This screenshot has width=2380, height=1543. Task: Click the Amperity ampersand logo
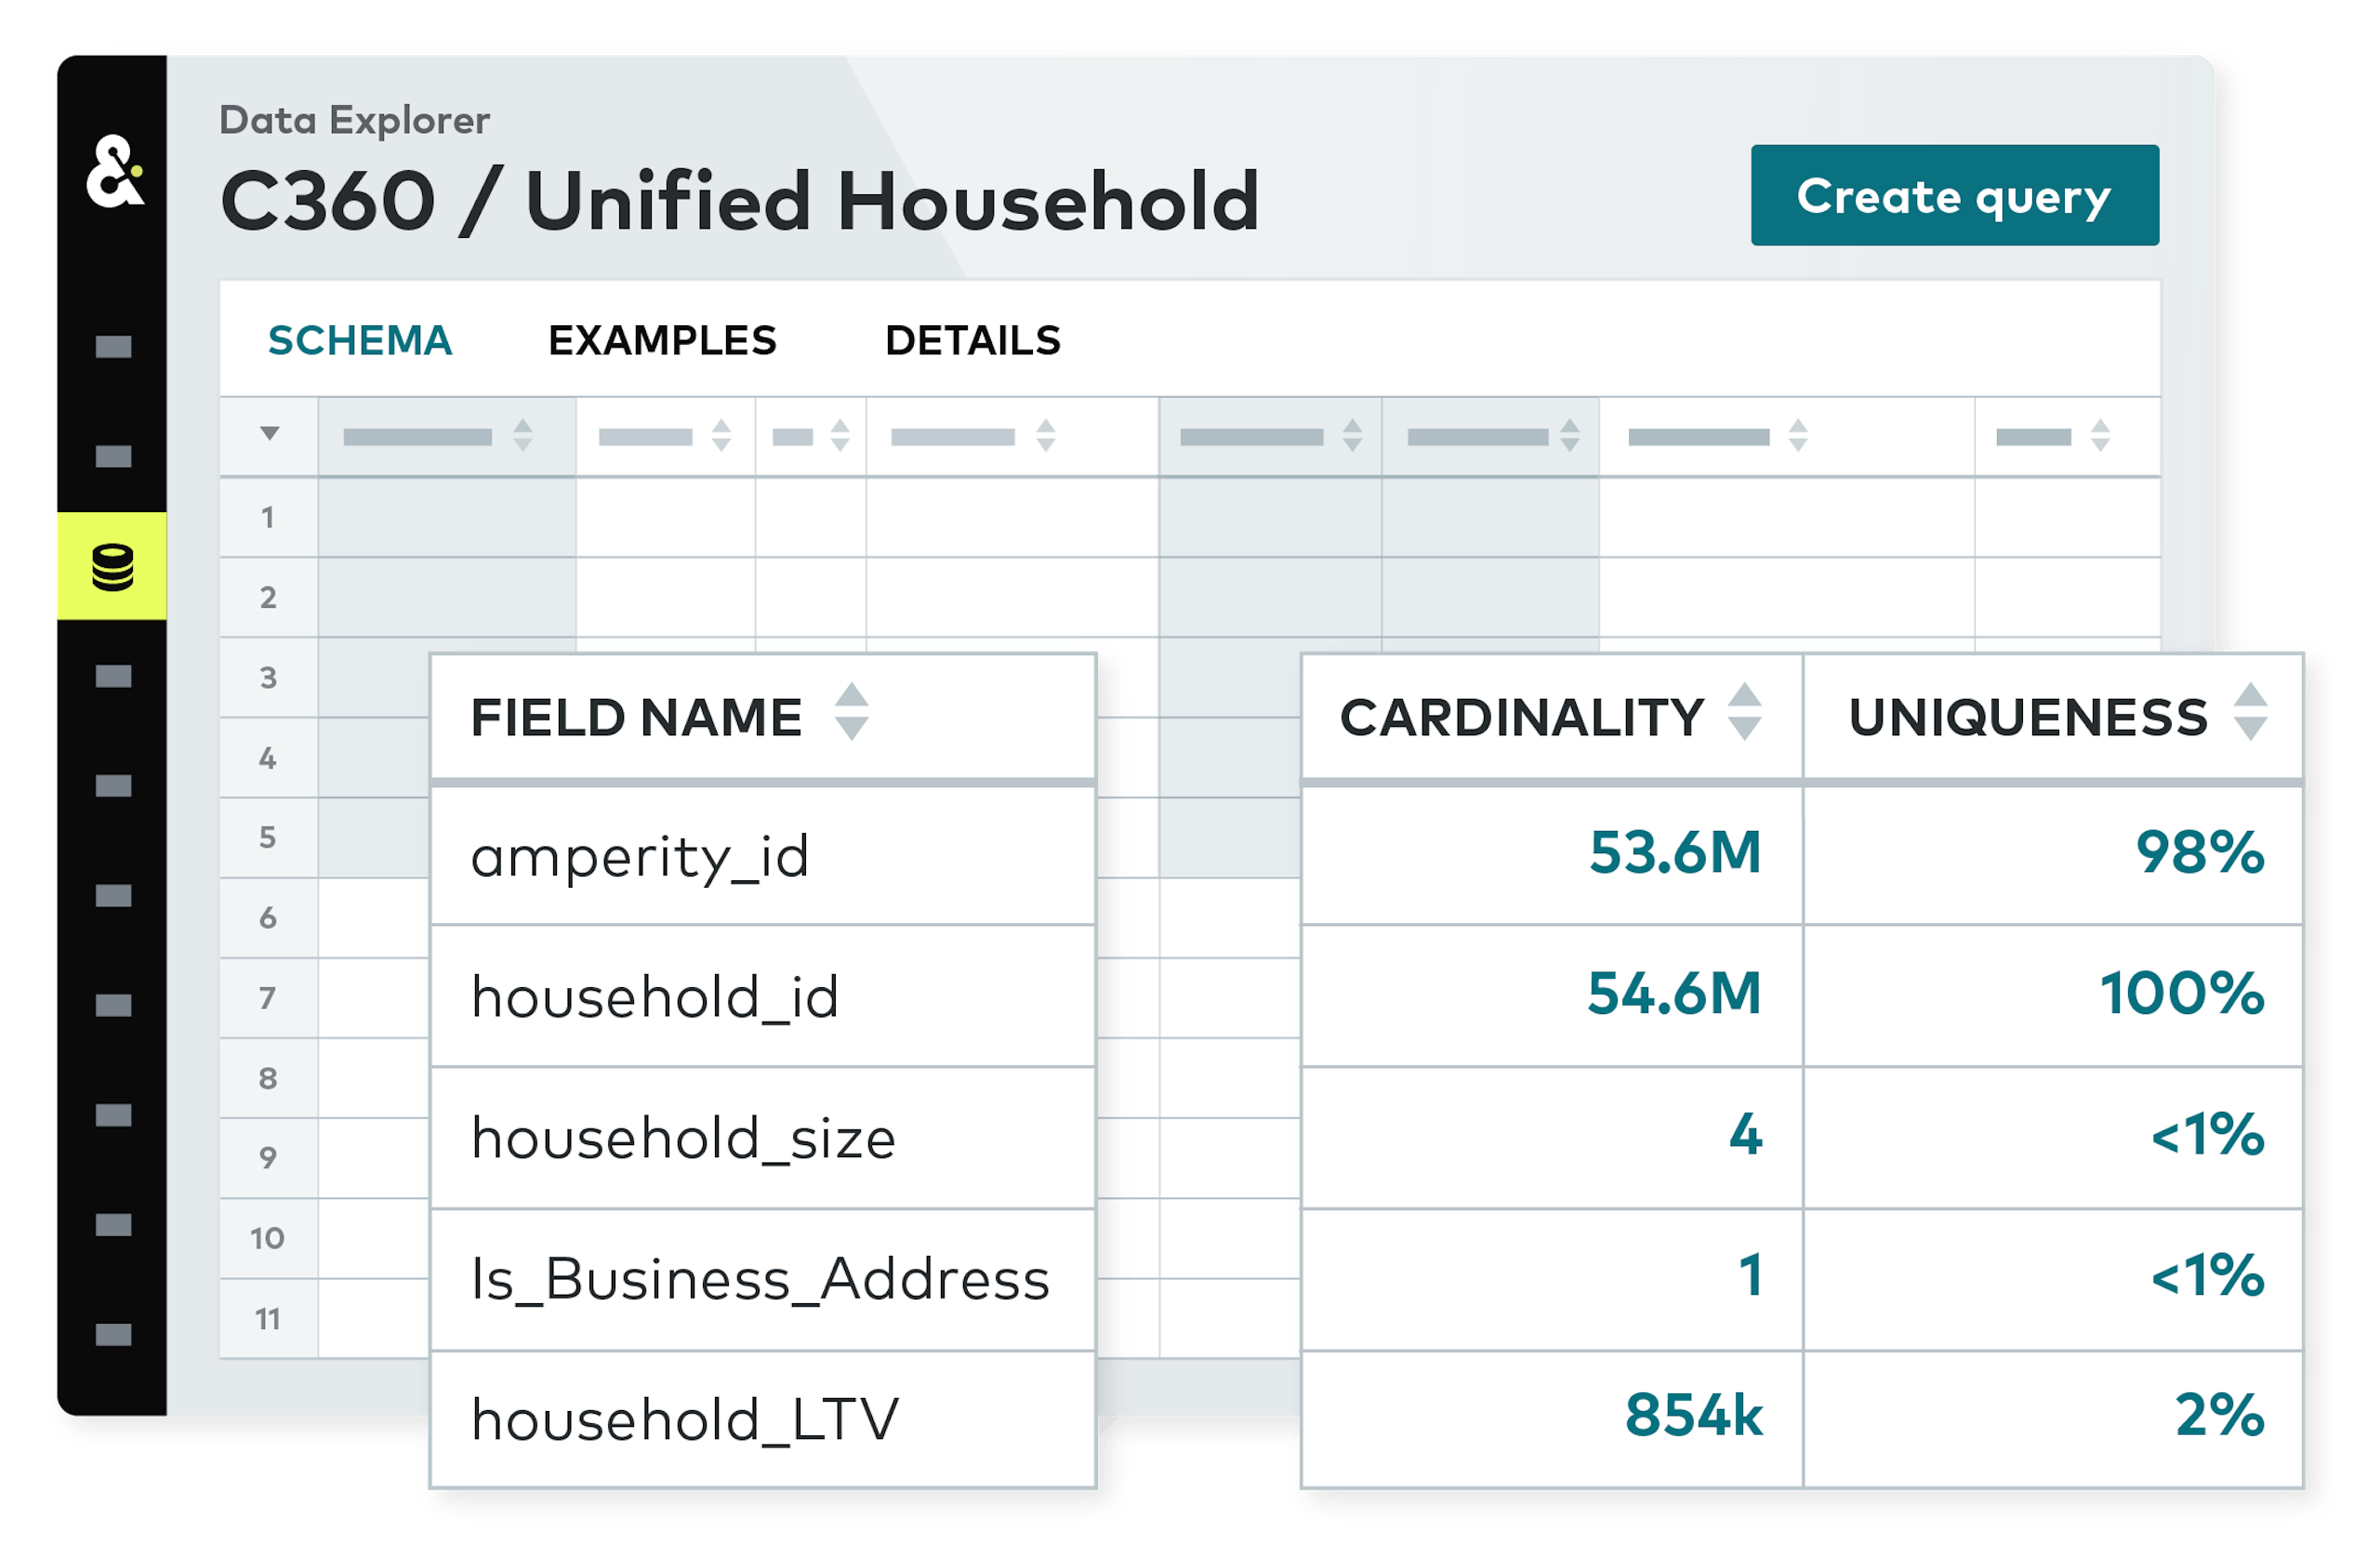point(114,172)
